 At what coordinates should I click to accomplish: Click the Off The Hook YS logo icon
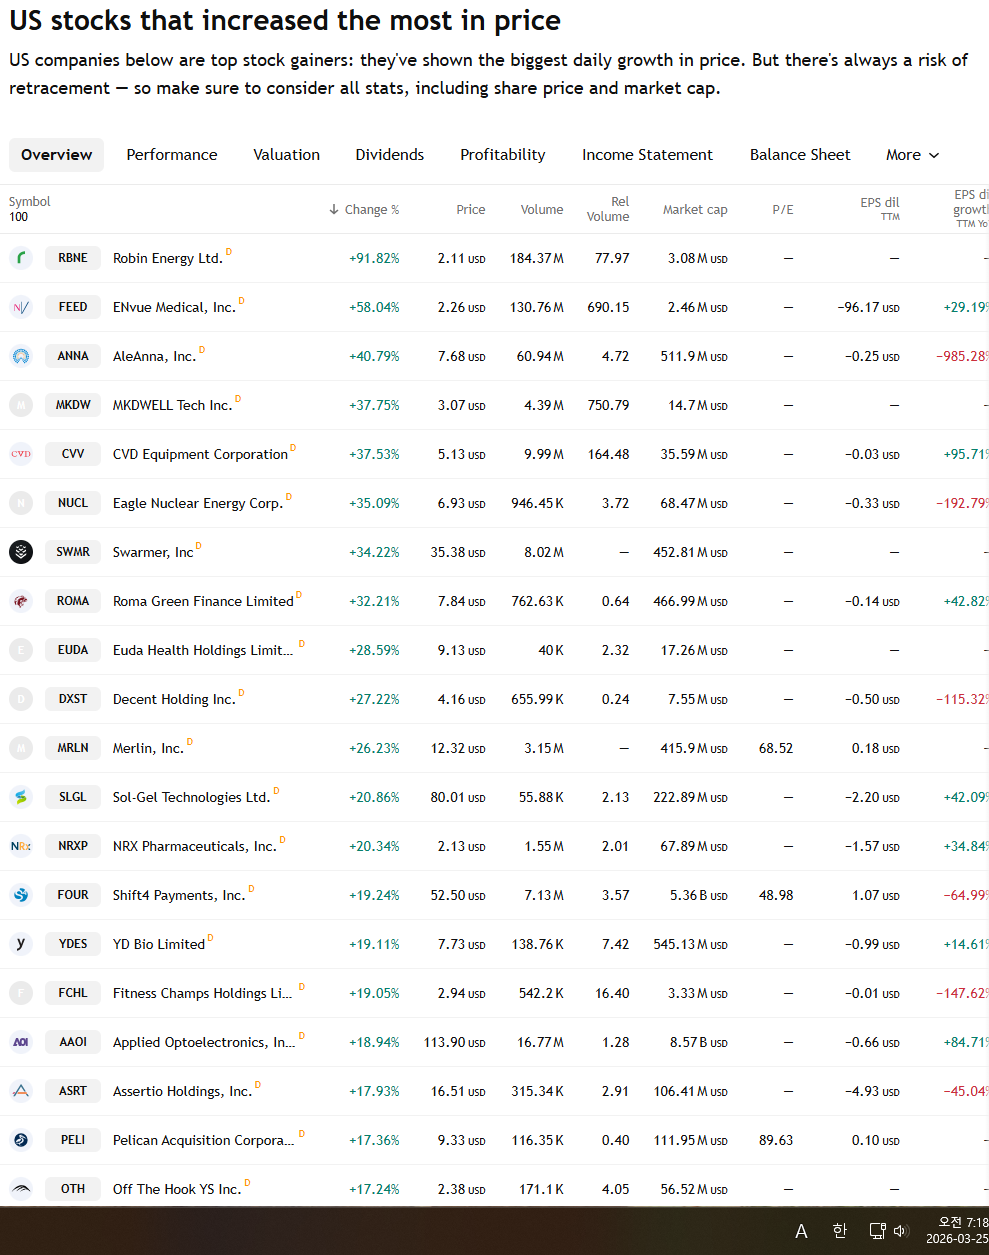coord(21,1189)
